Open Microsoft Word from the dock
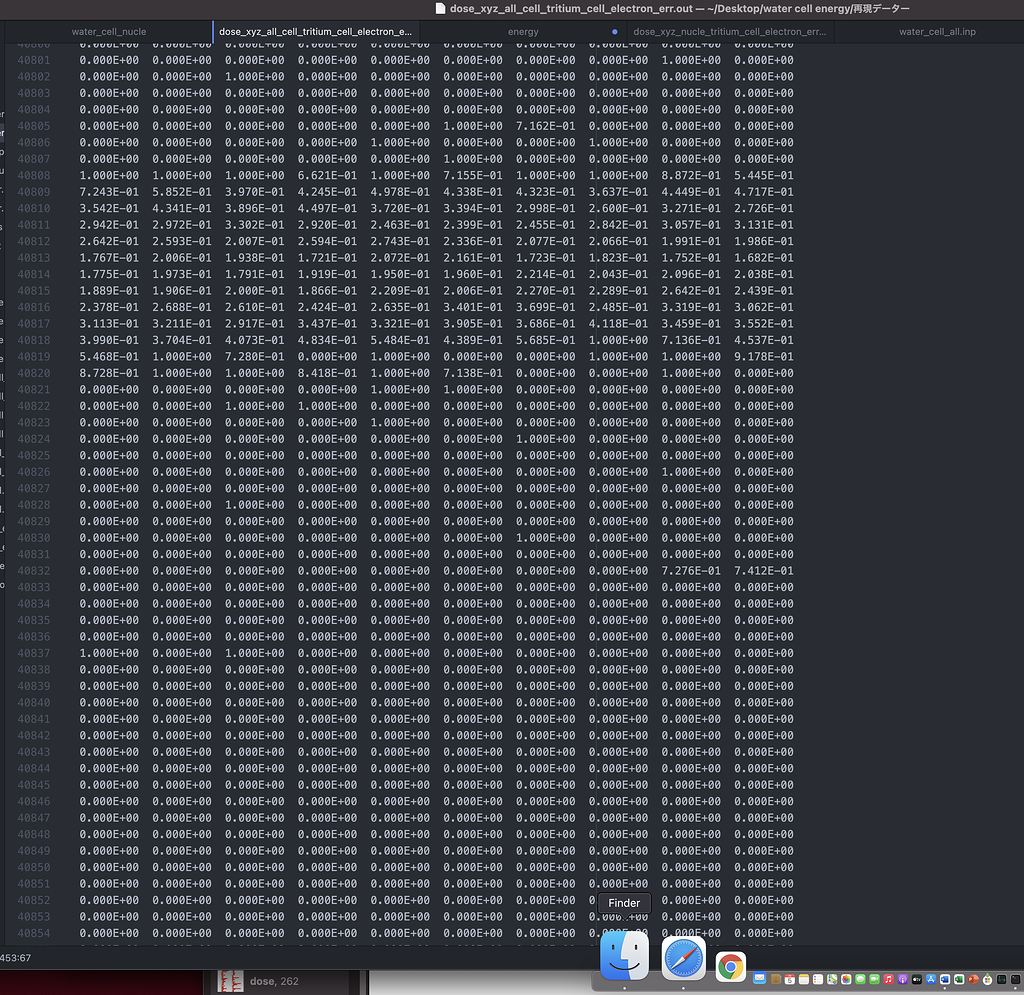1024x995 pixels. click(x=945, y=979)
